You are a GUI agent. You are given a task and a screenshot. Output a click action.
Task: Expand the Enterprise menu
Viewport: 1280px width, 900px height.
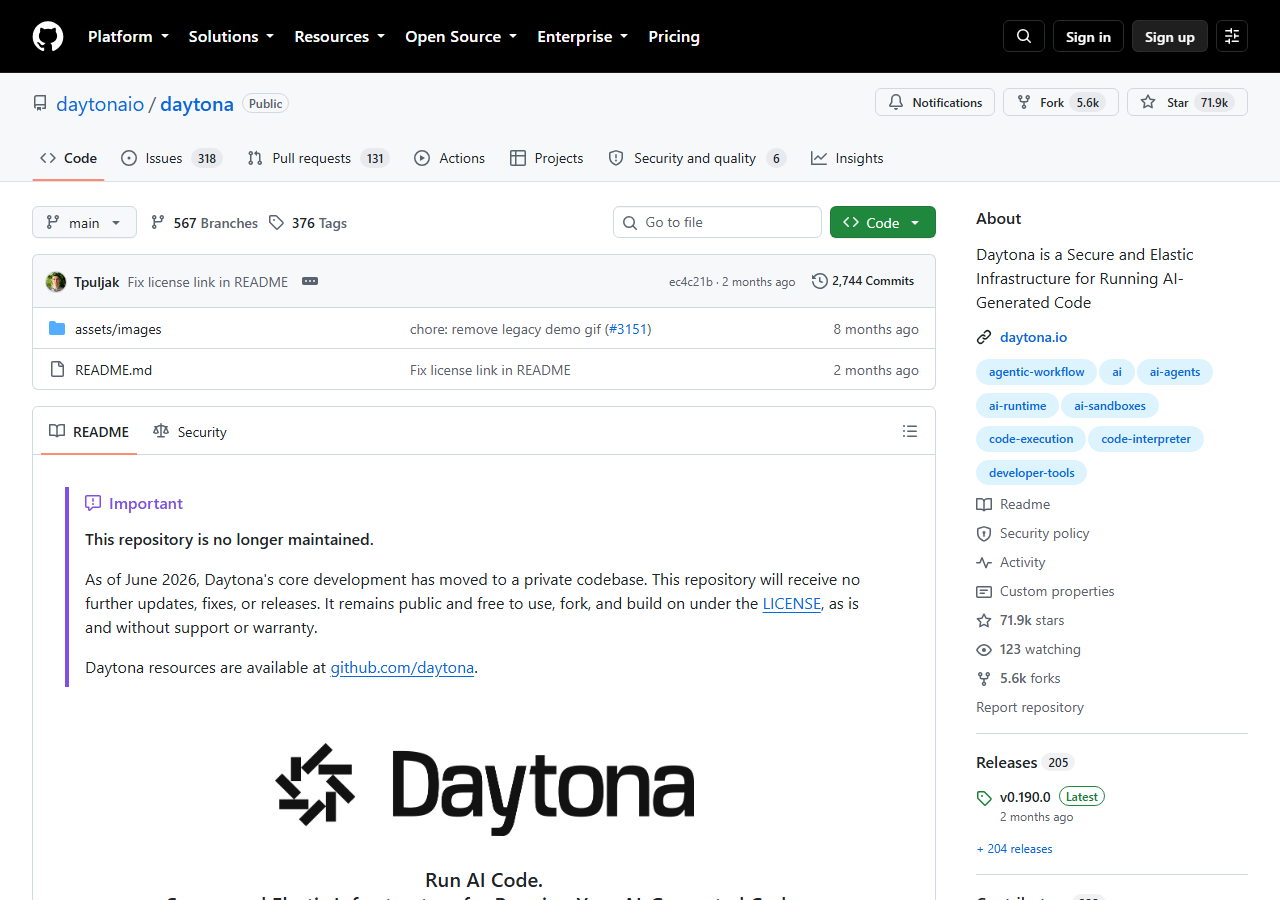[x=582, y=36]
